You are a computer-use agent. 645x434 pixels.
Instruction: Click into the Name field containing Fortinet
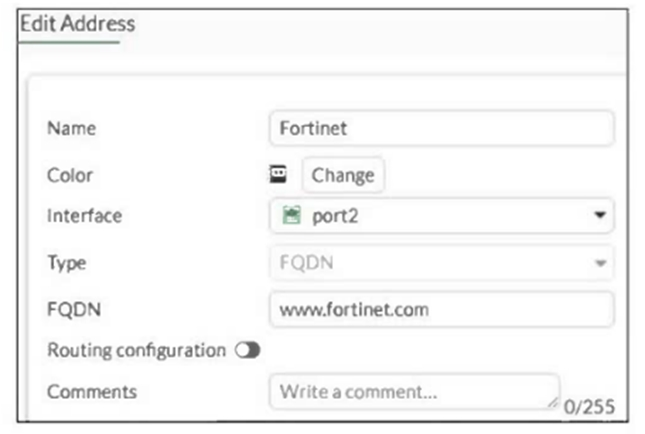click(x=440, y=128)
